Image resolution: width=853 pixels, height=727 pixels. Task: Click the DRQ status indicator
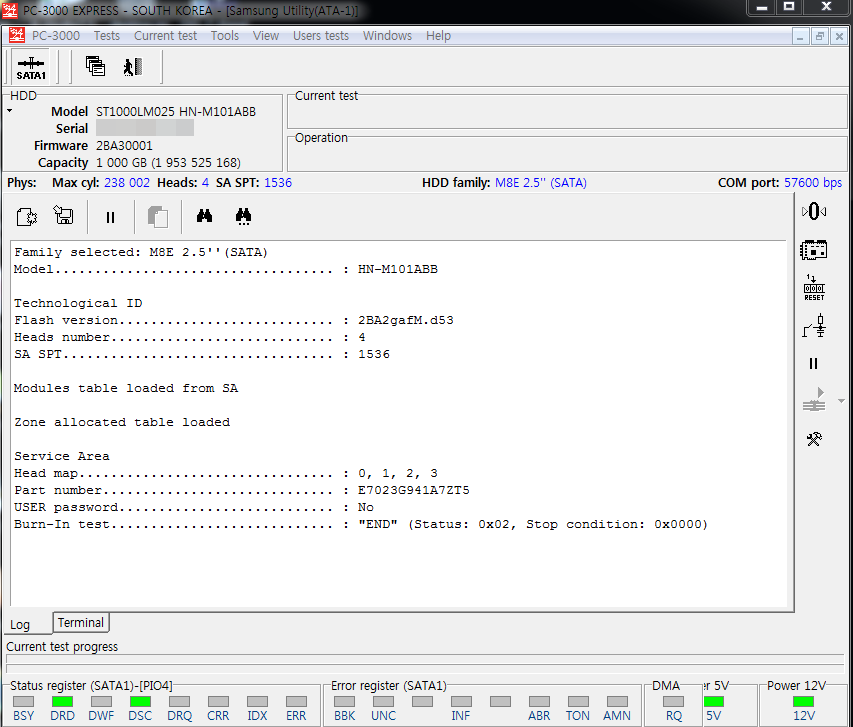[180, 701]
